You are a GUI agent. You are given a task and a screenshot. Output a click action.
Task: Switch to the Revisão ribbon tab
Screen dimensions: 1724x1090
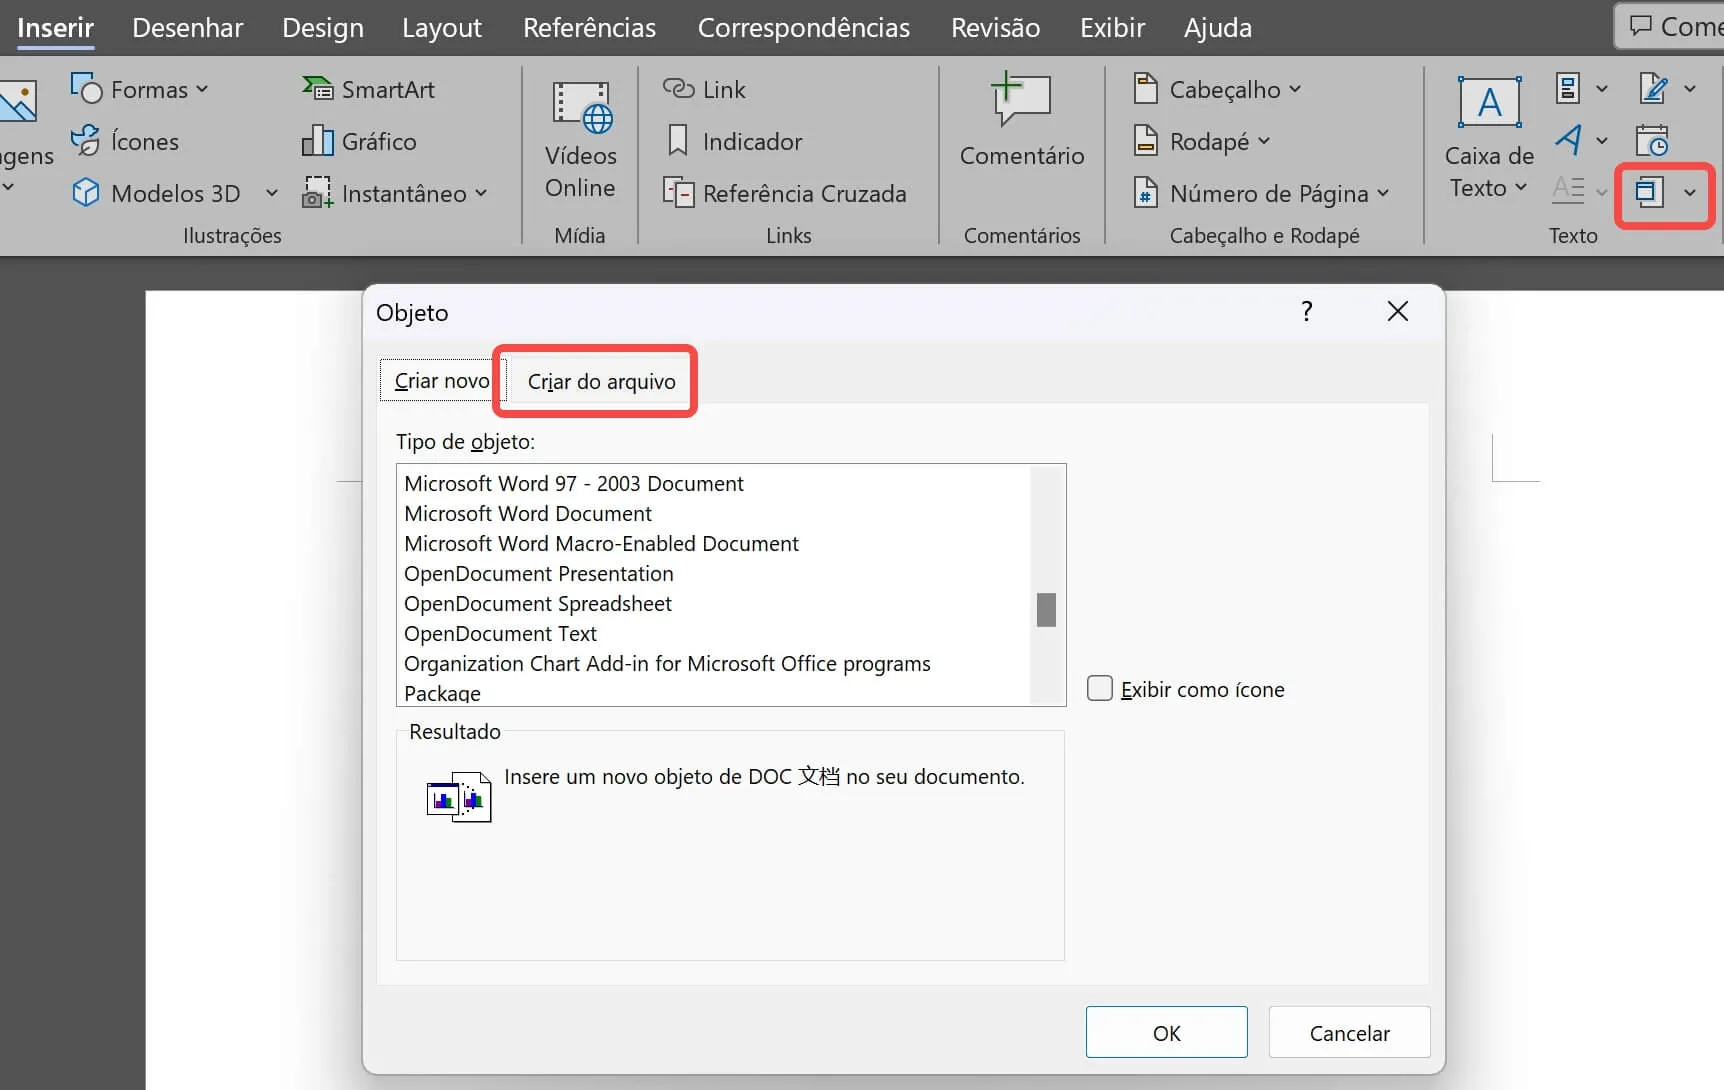pyautogui.click(x=995, y=27)
